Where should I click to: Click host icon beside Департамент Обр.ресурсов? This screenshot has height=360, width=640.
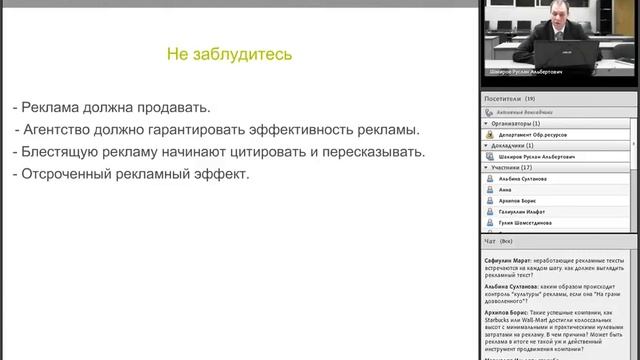tap(490, 135)
